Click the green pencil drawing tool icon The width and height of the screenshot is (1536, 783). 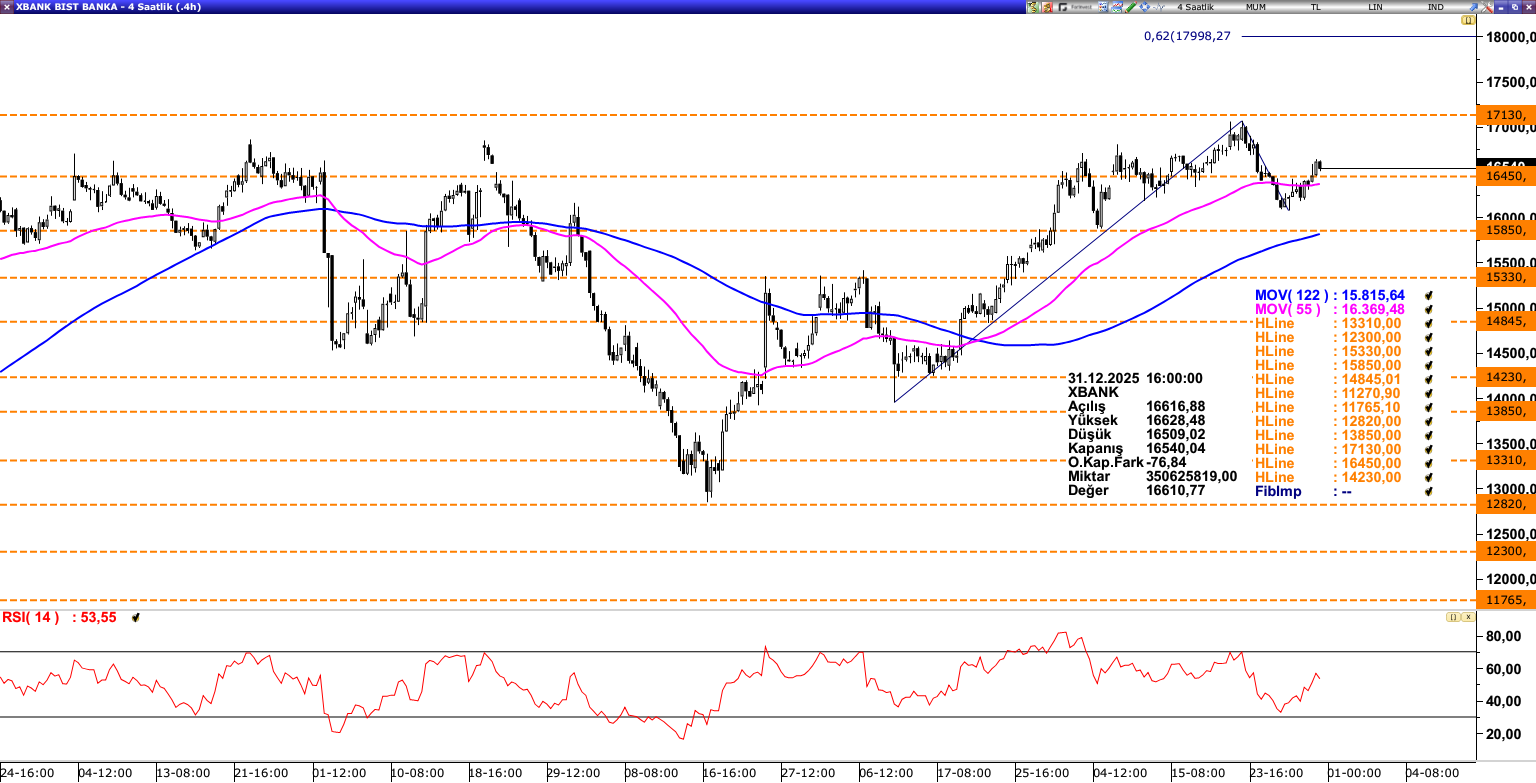1131,7
